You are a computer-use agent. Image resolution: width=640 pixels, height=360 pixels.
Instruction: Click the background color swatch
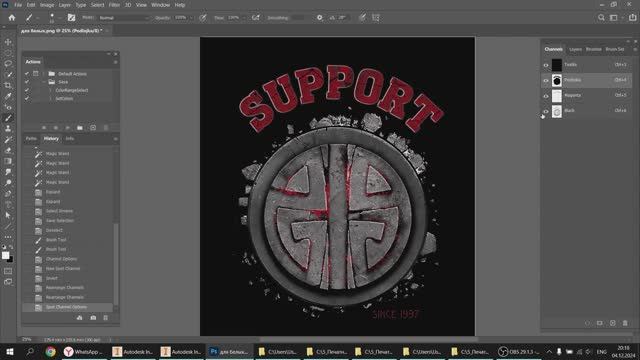(x=10, y=260)
